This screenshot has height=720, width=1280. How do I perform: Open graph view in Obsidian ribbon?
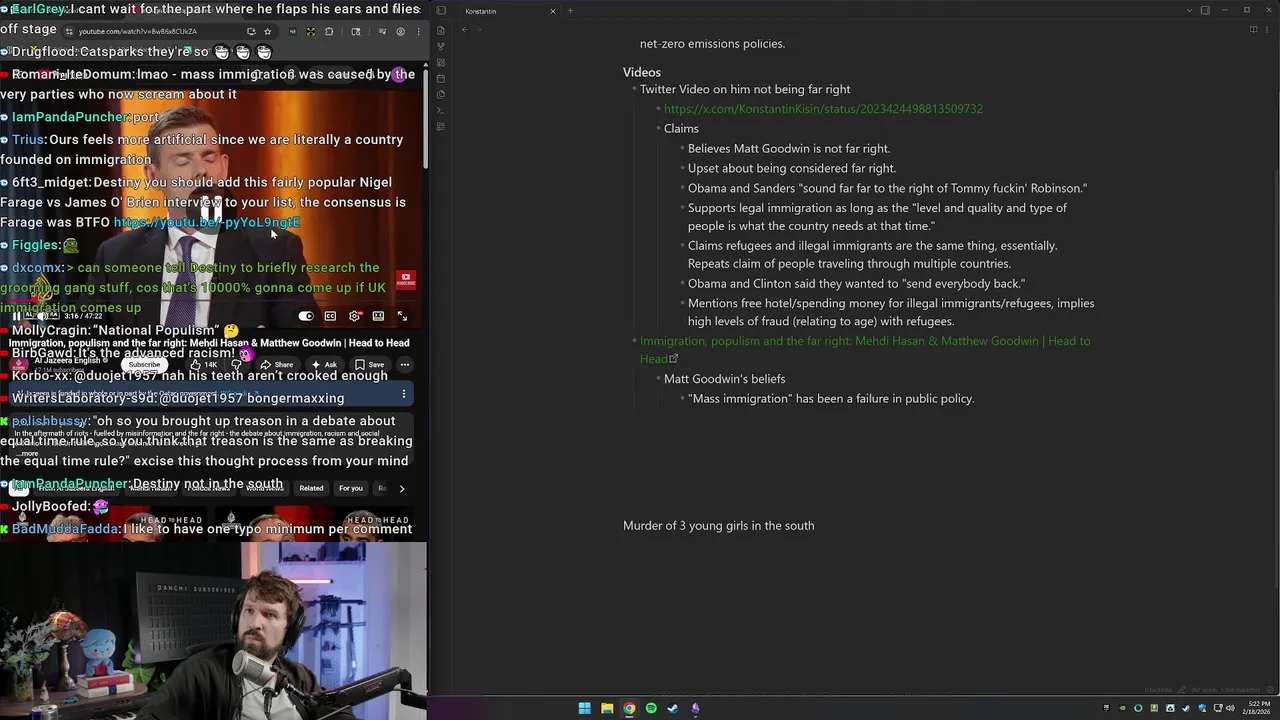coord(441,46)
